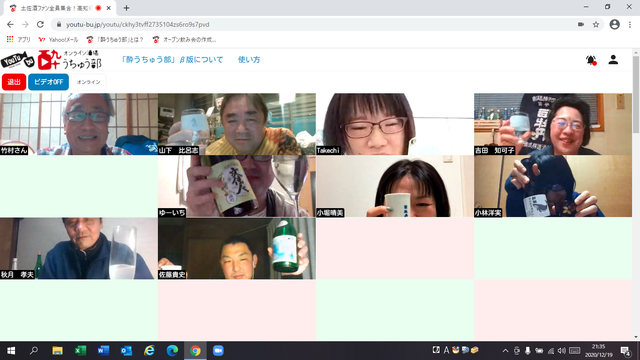Image resolution: width=640 pixels, height=360 pixels.
Task: Leave the room with 退出 button
Action: pyautogui.click(x=14, y=82)
